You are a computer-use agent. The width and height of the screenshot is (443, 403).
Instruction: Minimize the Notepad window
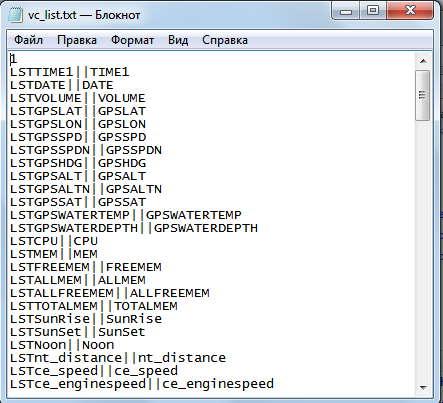tap(346, 11)
